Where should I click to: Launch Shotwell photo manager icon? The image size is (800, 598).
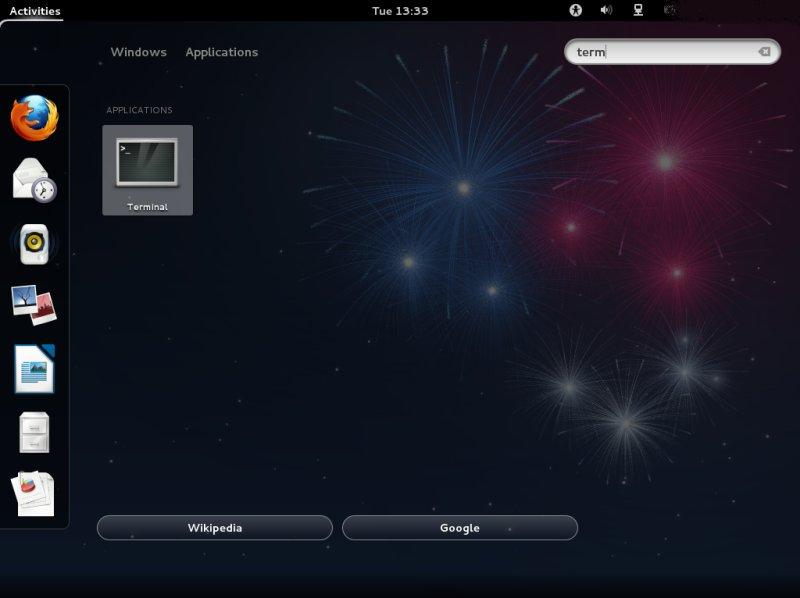point(35,305)
